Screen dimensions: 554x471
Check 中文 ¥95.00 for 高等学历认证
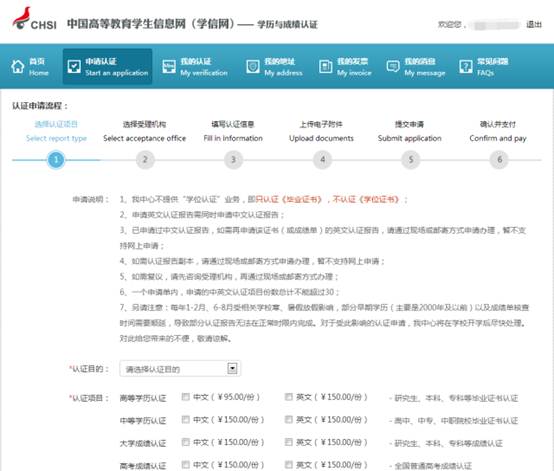point(185,397)
